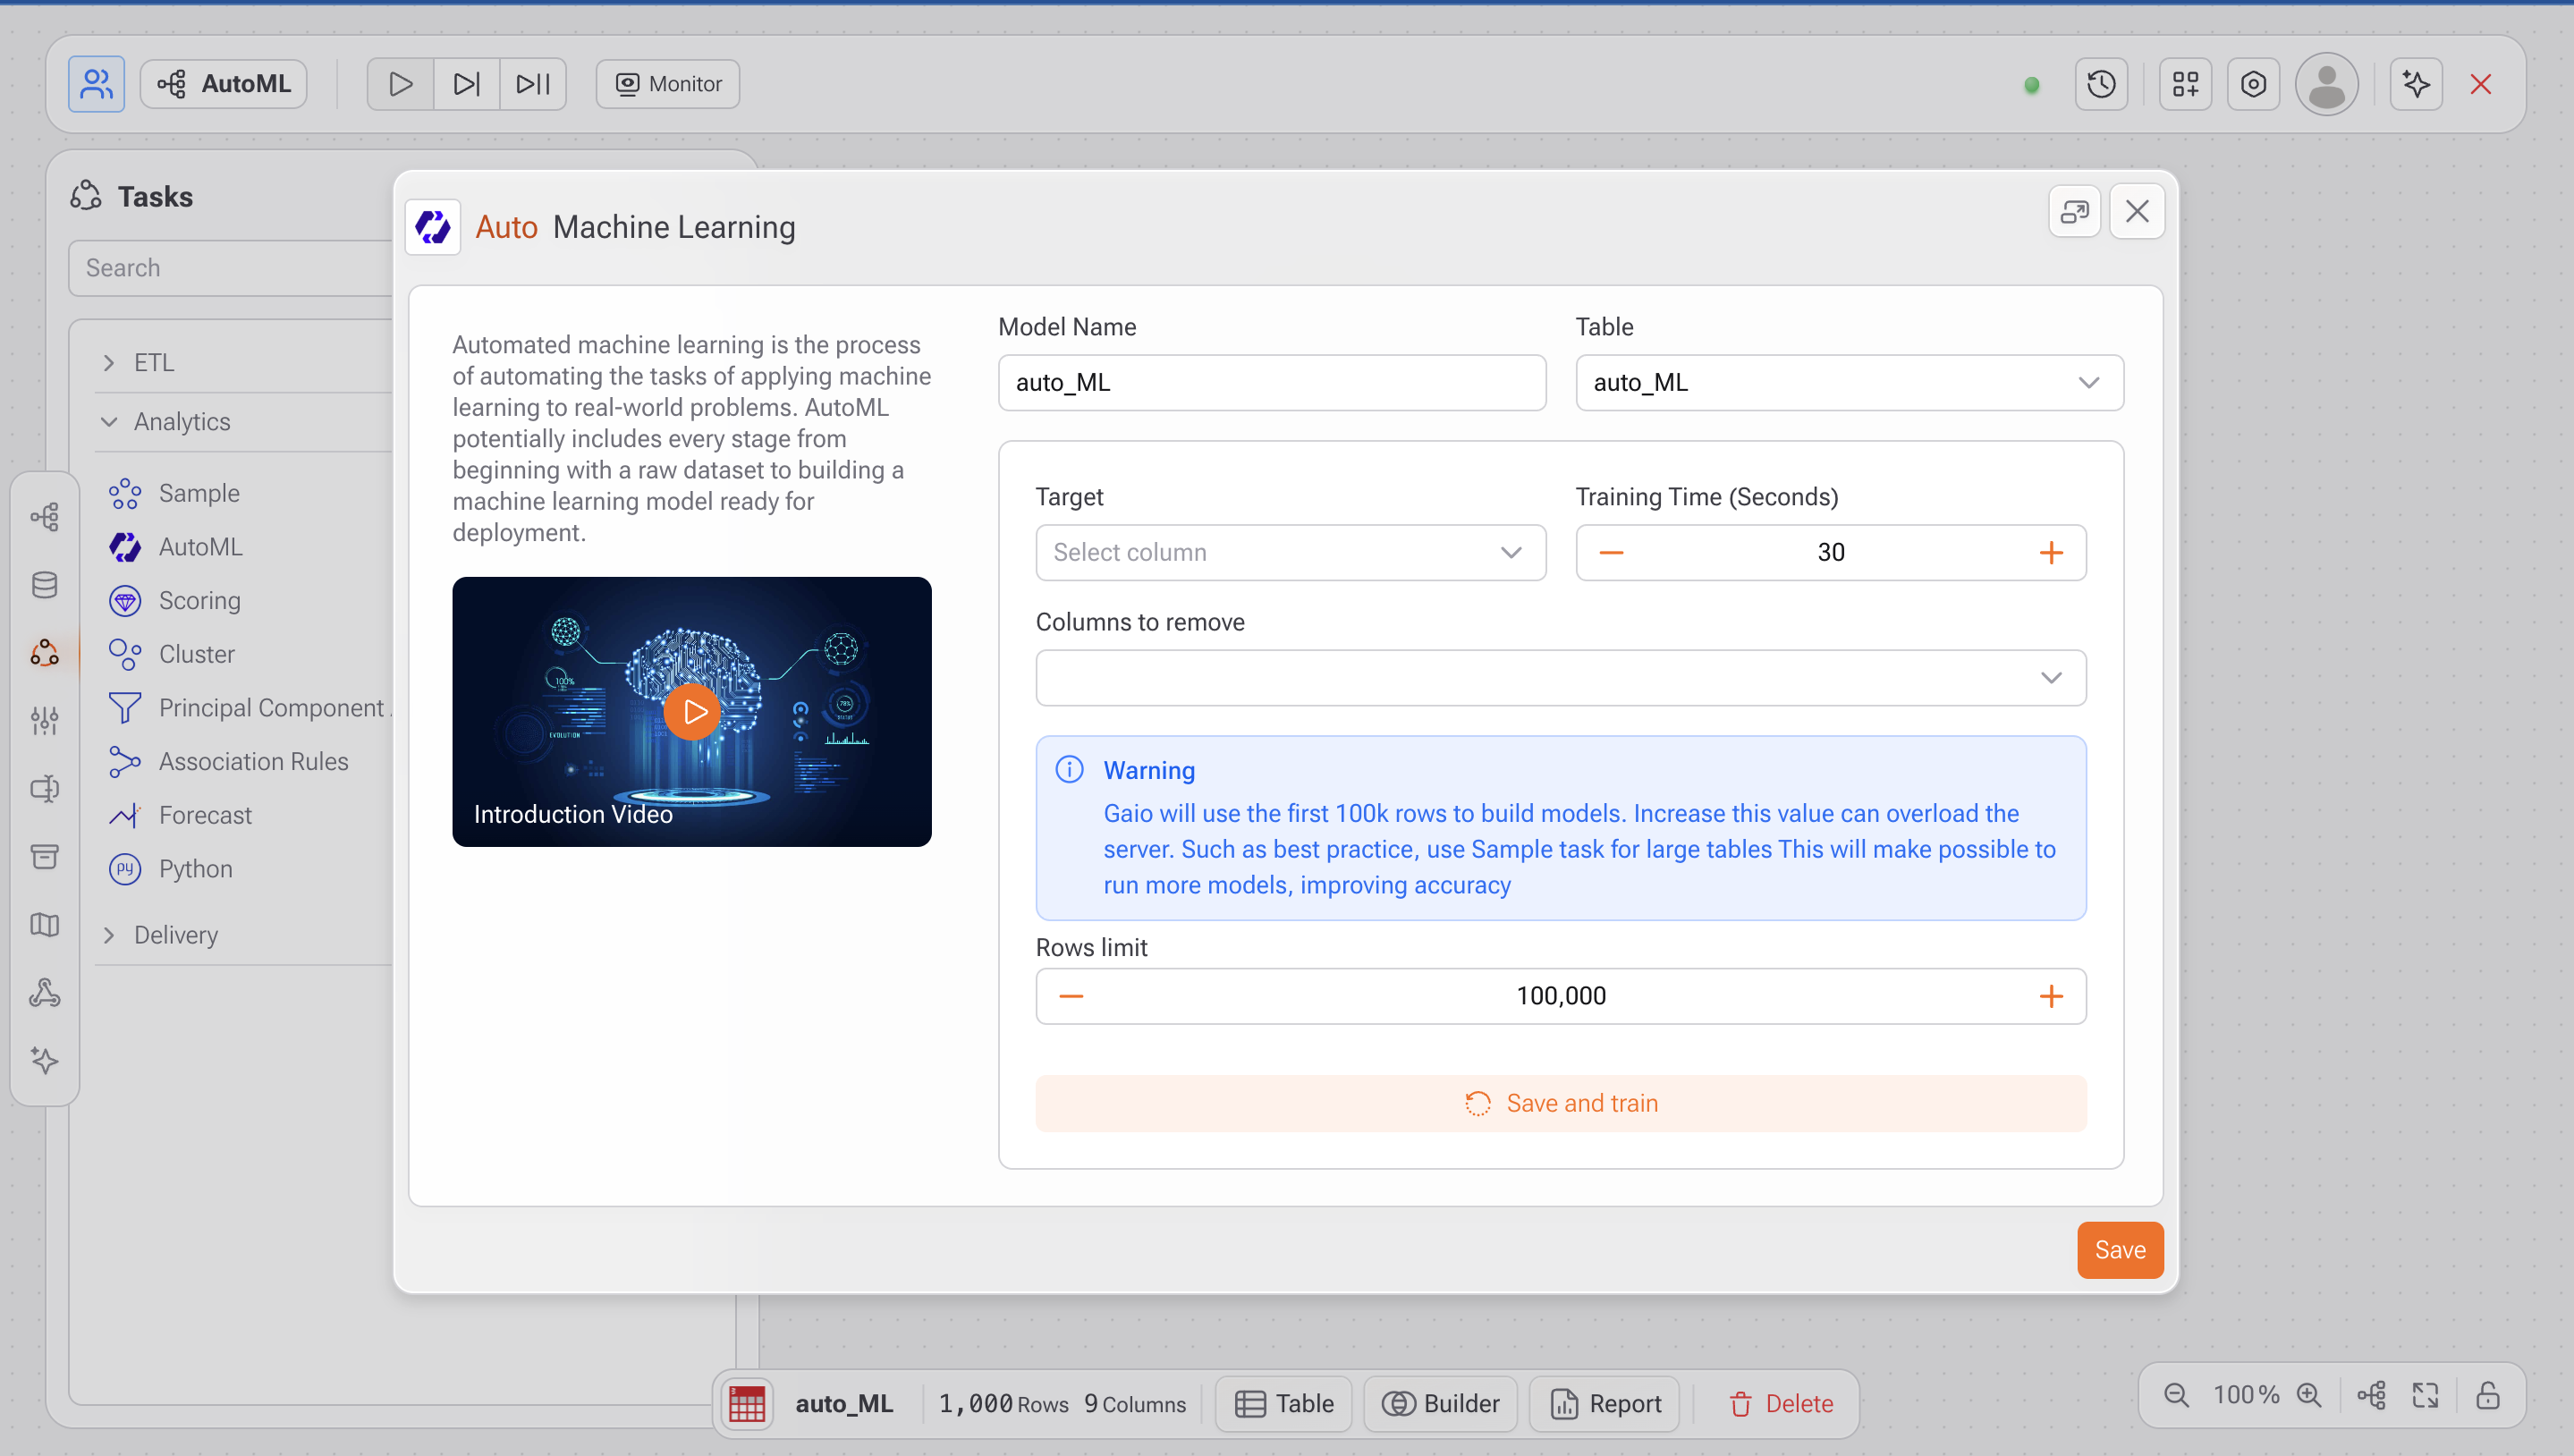Click the Save and train button

point(1560,1103)
